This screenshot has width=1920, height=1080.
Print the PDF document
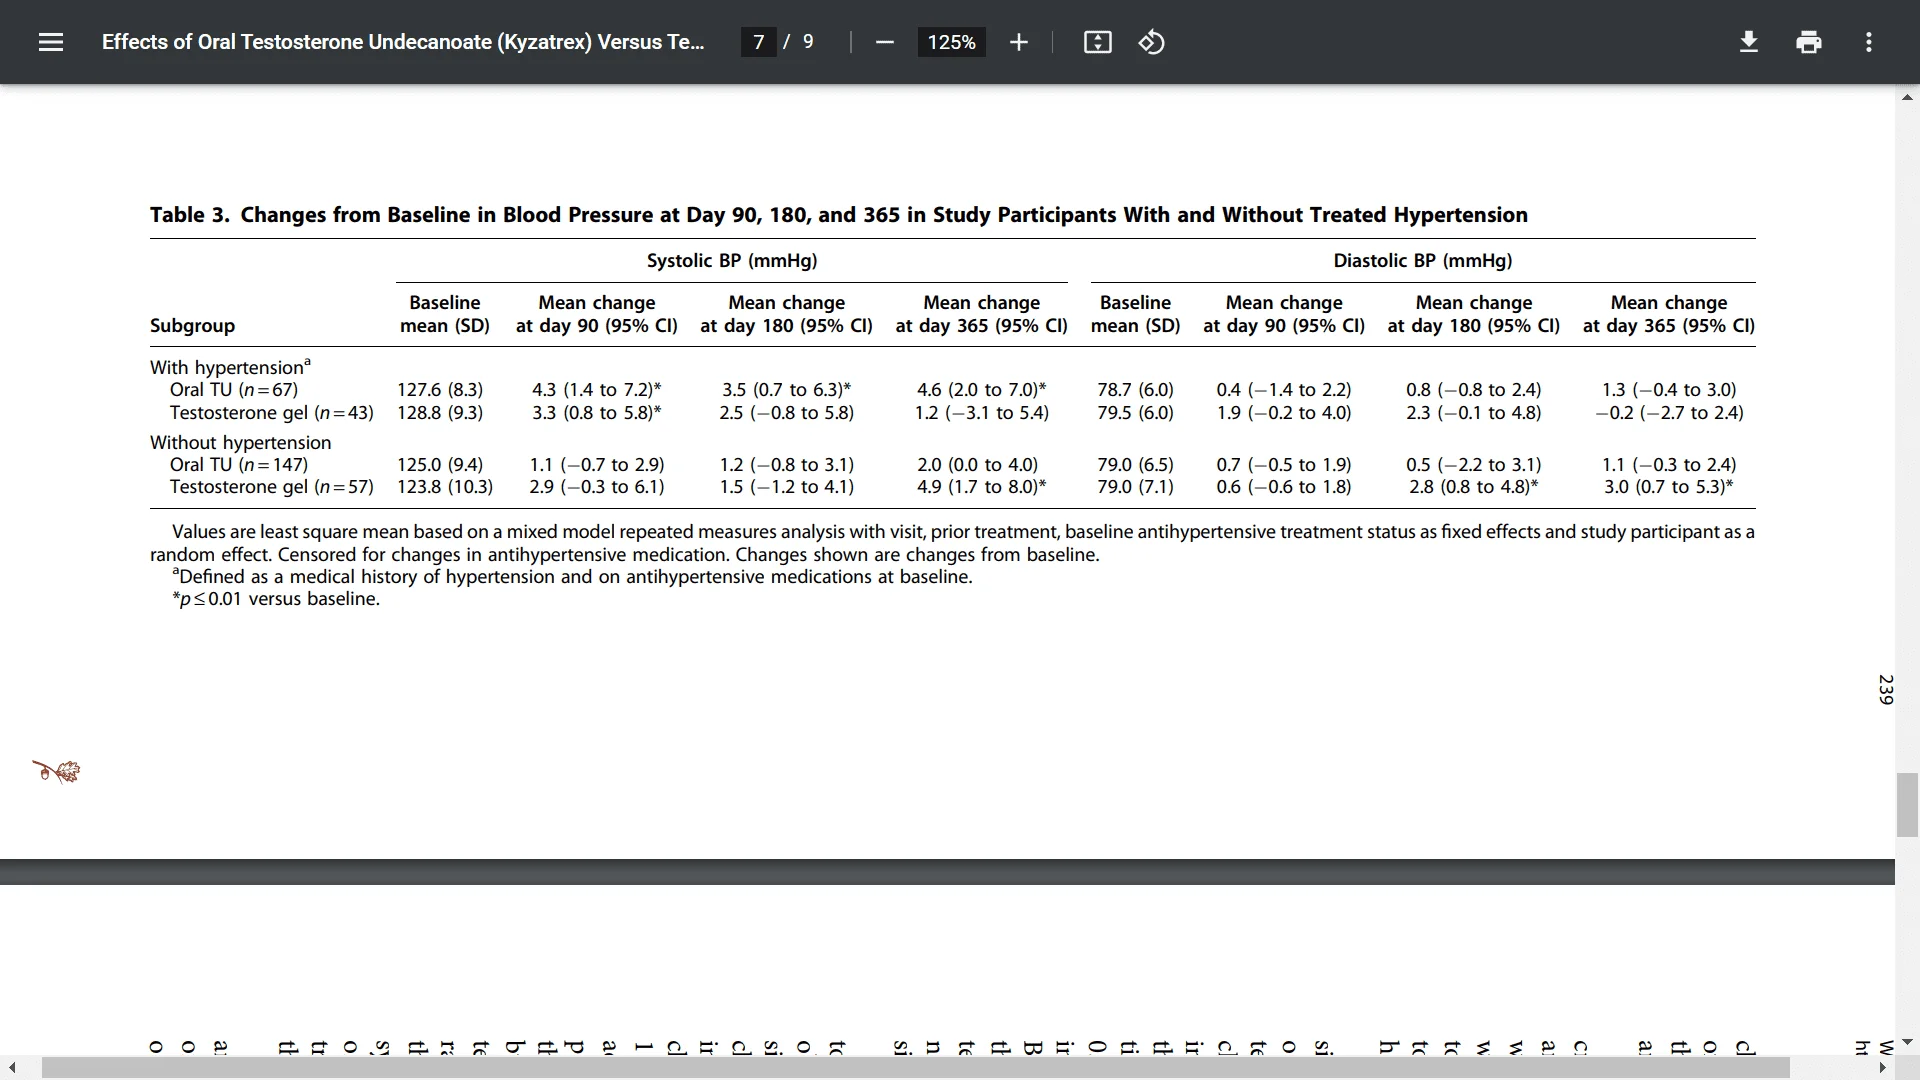[1808, 42]
